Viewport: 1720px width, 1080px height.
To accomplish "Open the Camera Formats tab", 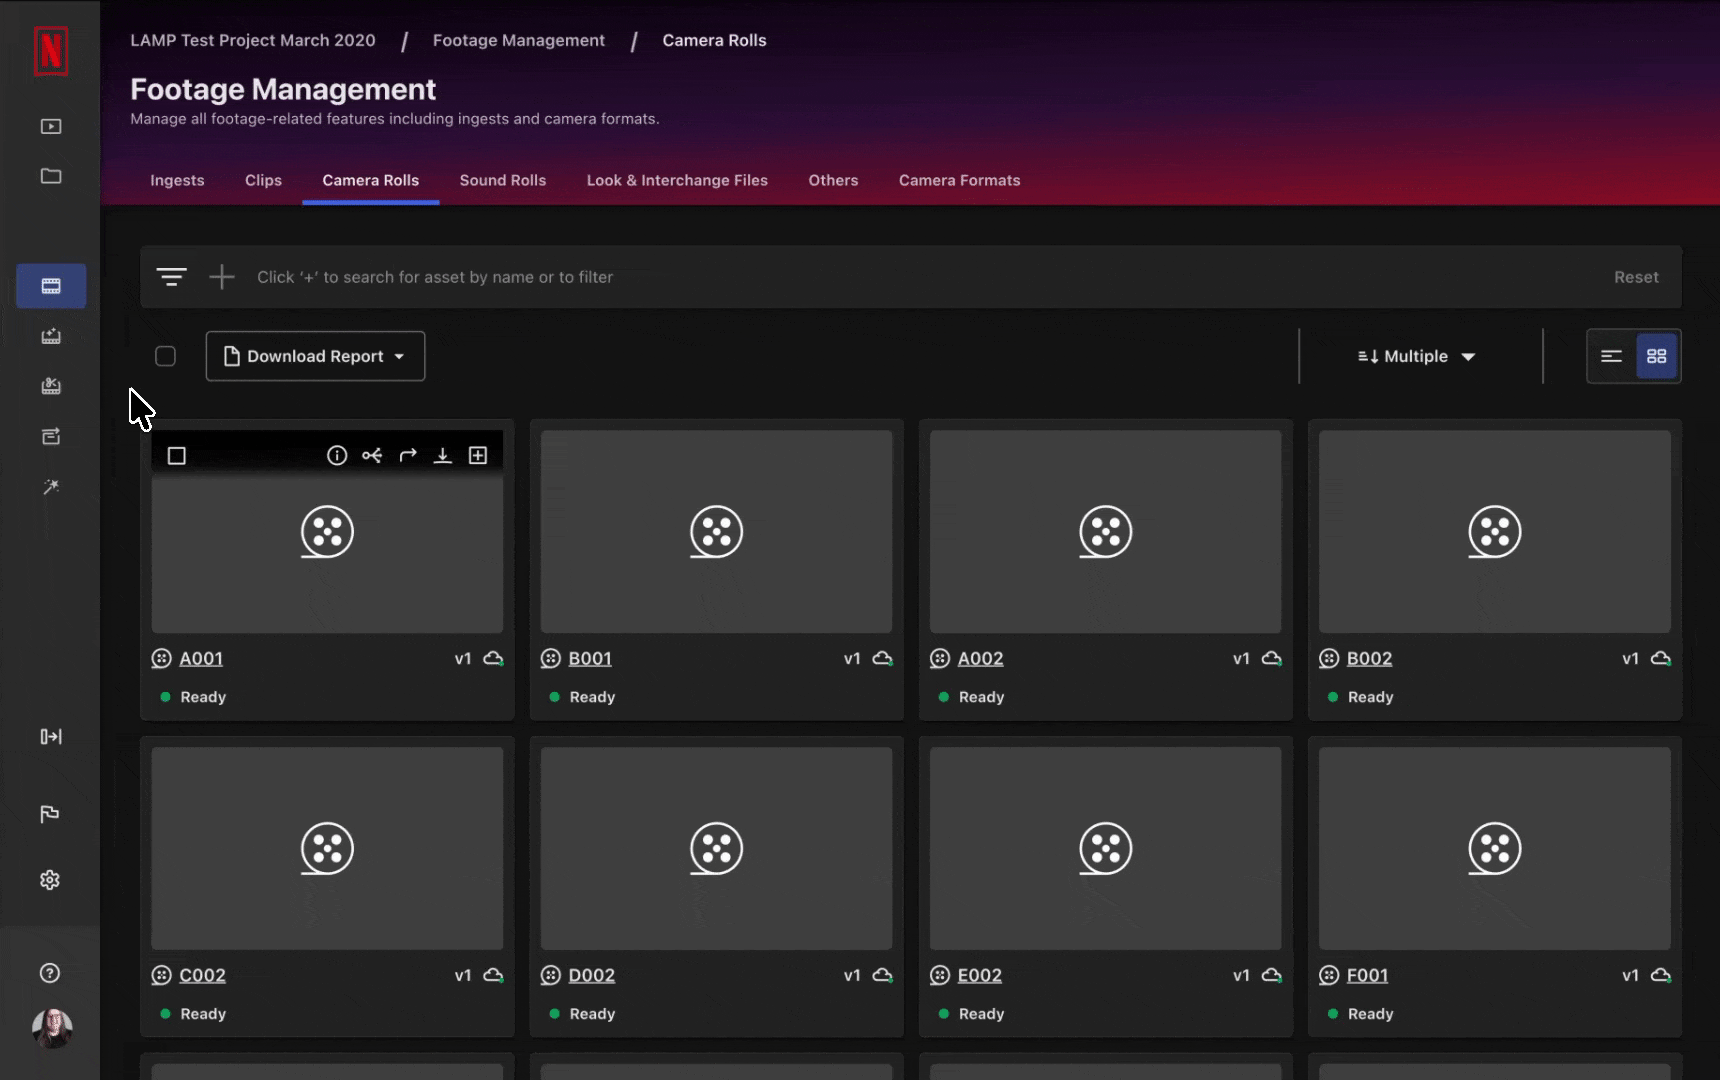I will tap(959, 180).
